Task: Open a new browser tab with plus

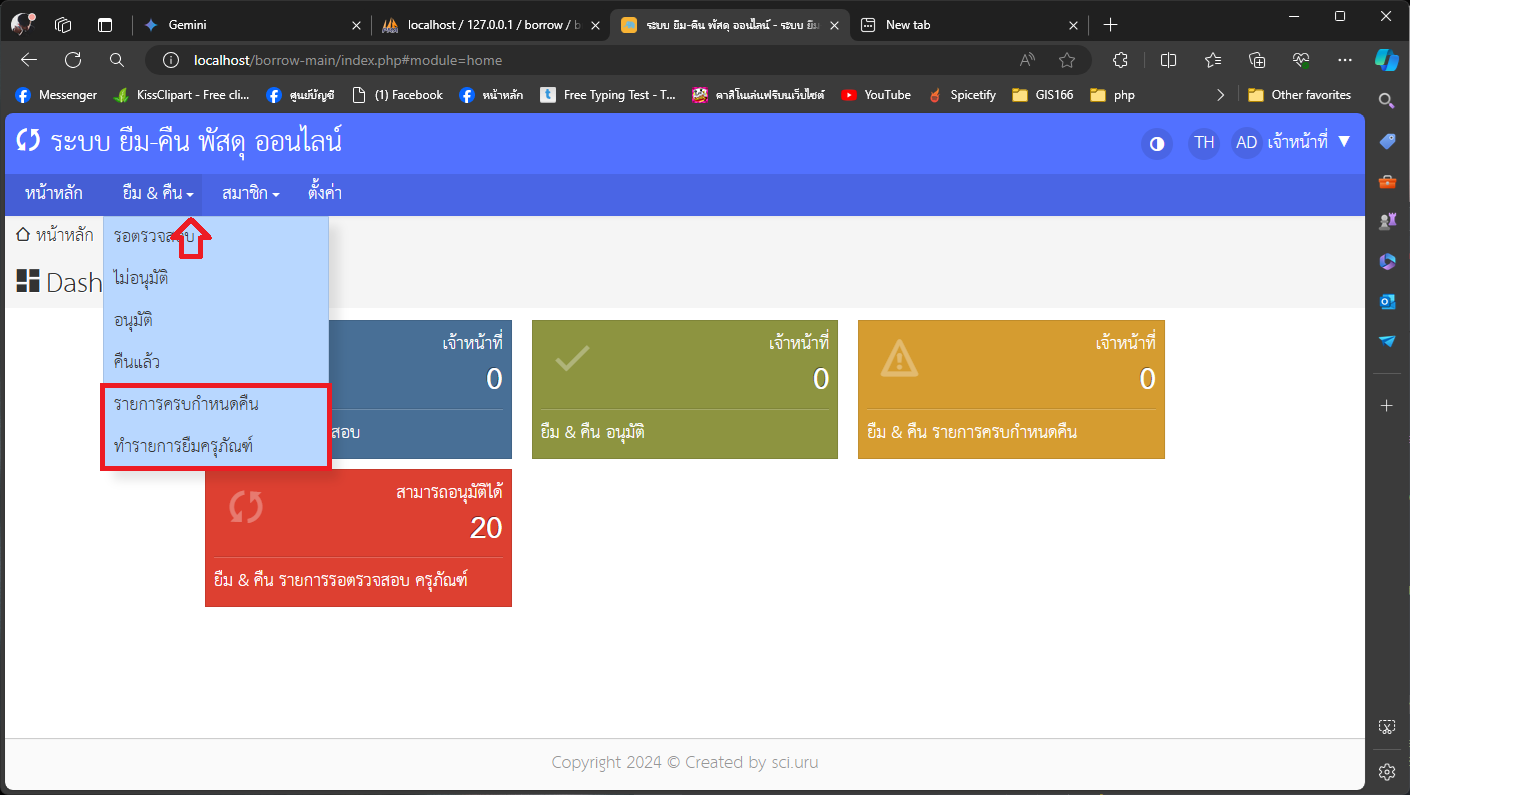Action: (1110, 25)
